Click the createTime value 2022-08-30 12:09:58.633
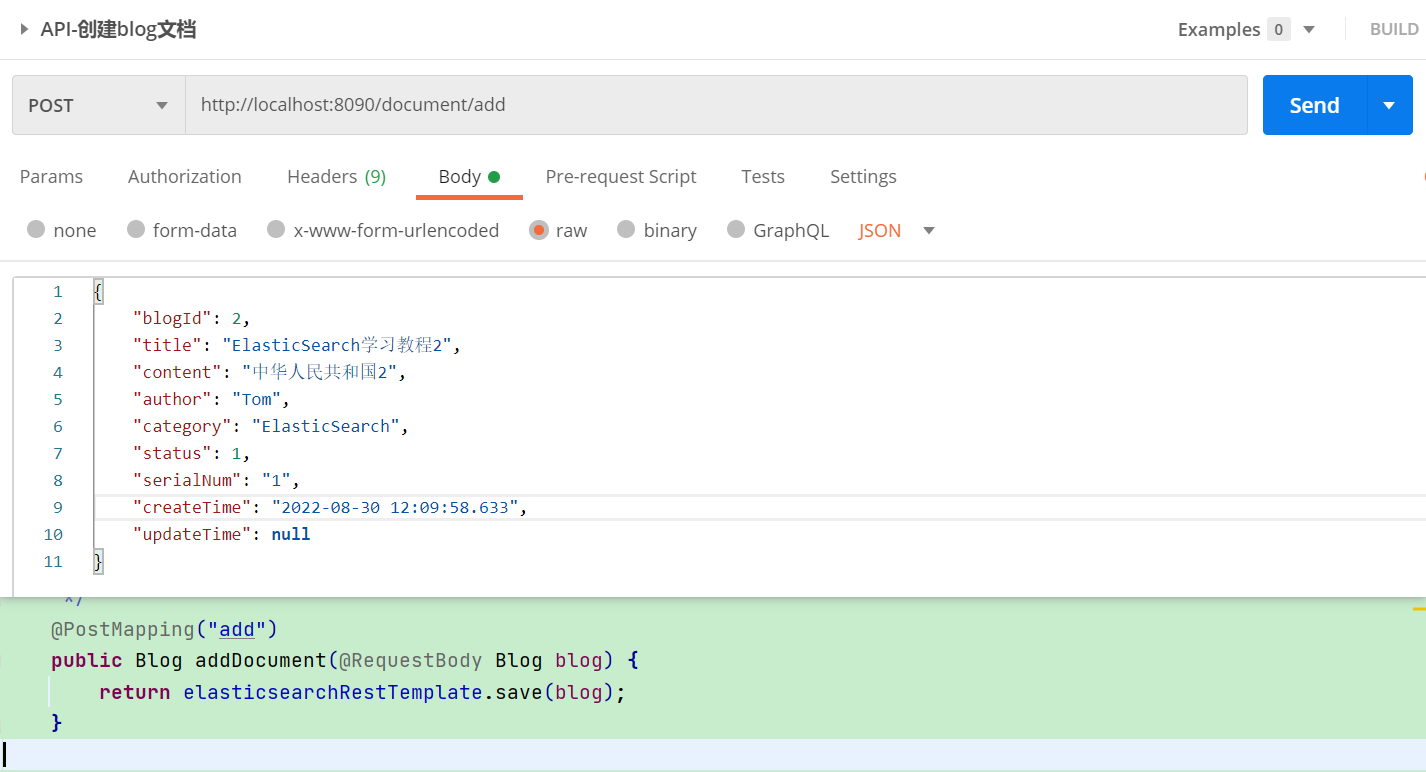1426x772 pixels. point(396,507)
